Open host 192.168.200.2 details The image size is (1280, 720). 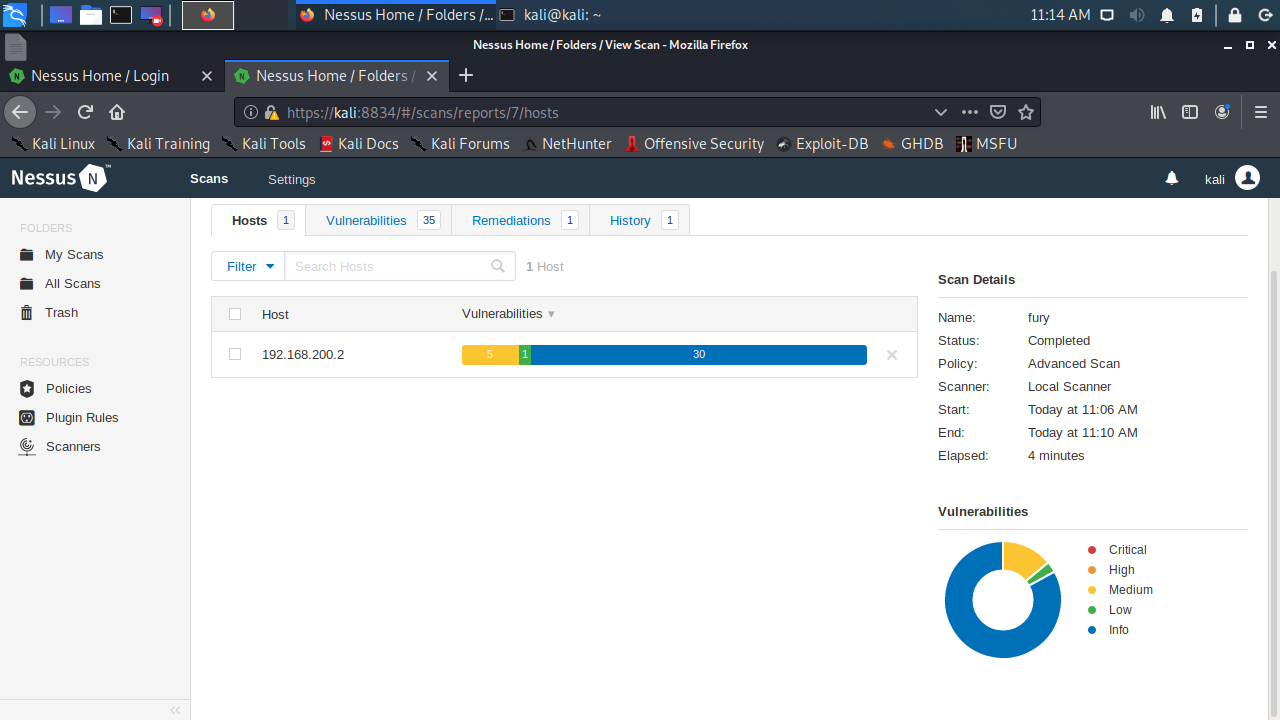point(303,355)
